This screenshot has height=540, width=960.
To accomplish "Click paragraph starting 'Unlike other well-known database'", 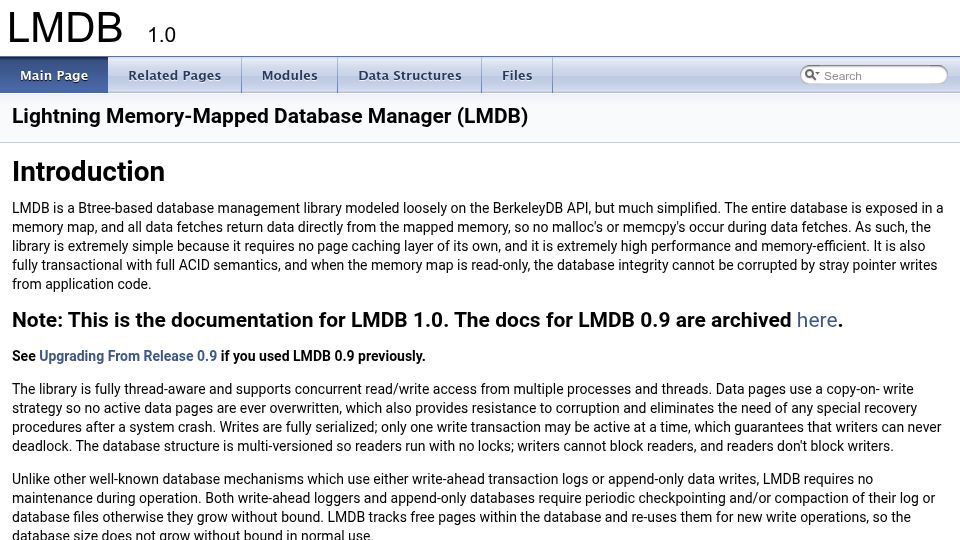I will (473, 507).
